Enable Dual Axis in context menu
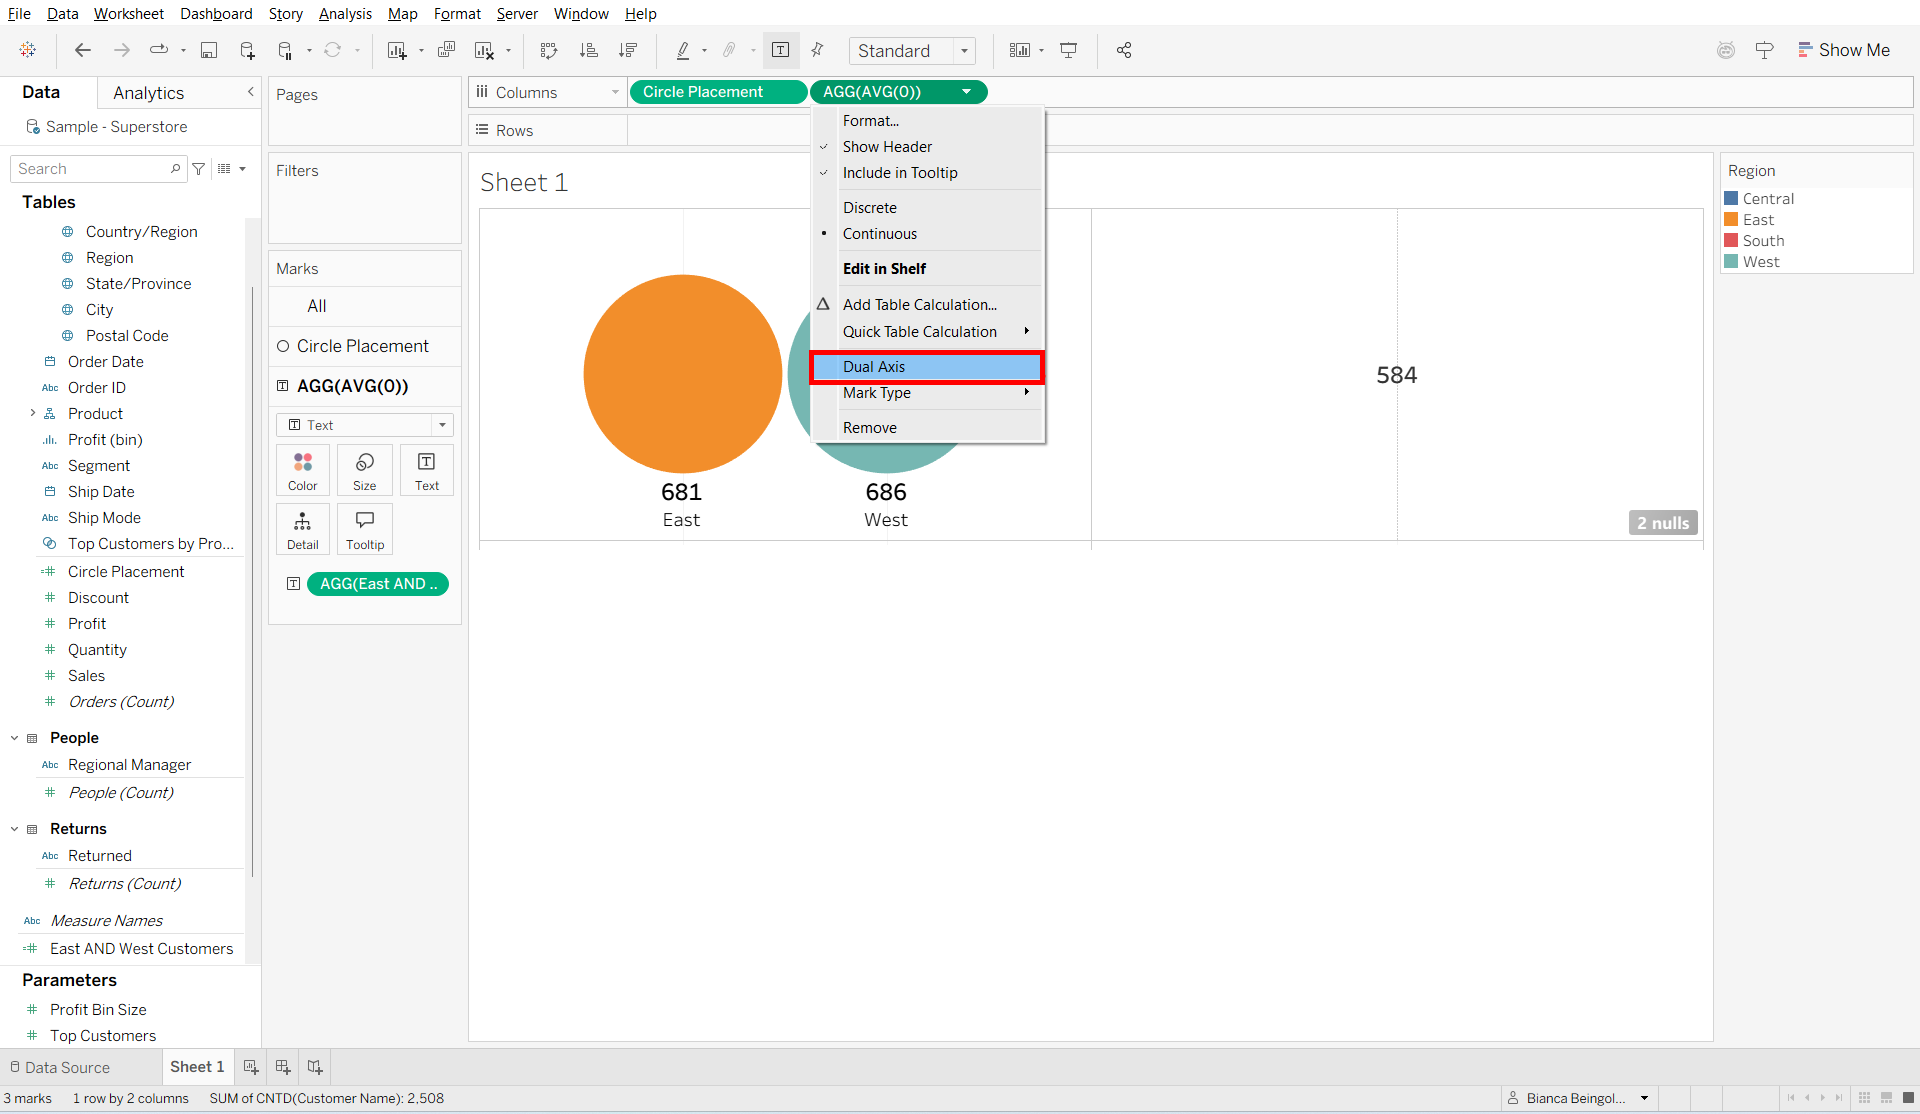The image size is (1920, 1114). 928,367
